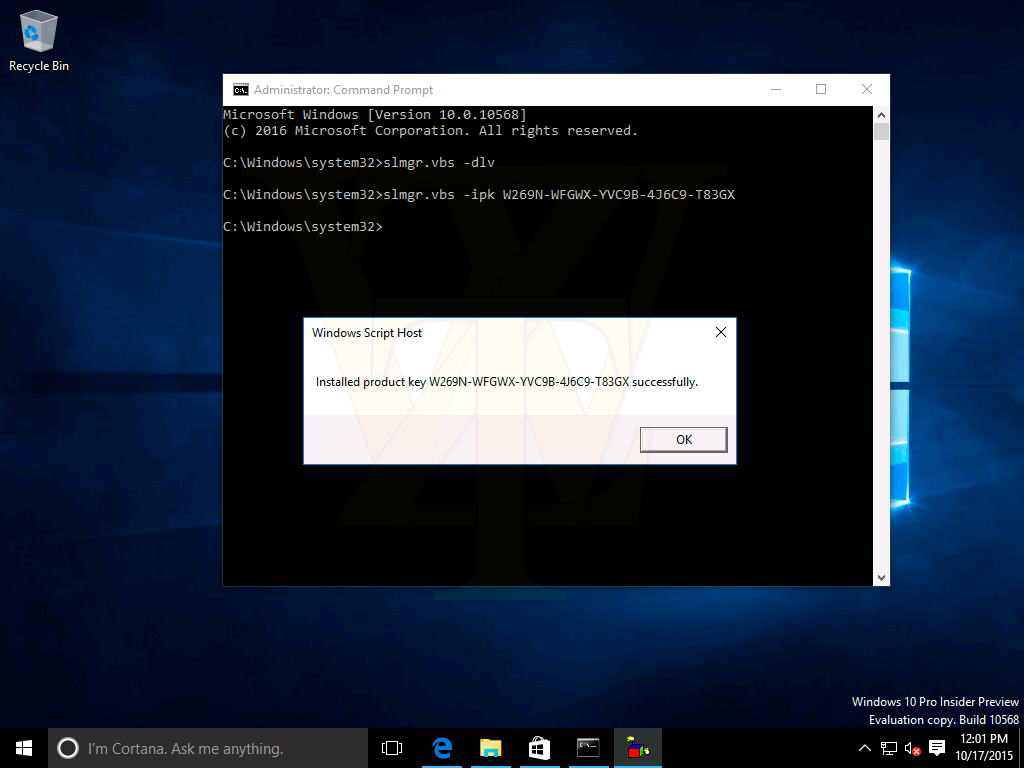1024x768 pixels.
Task: Open the Windows Store taskbar icon
Action: tap(539, 747)
